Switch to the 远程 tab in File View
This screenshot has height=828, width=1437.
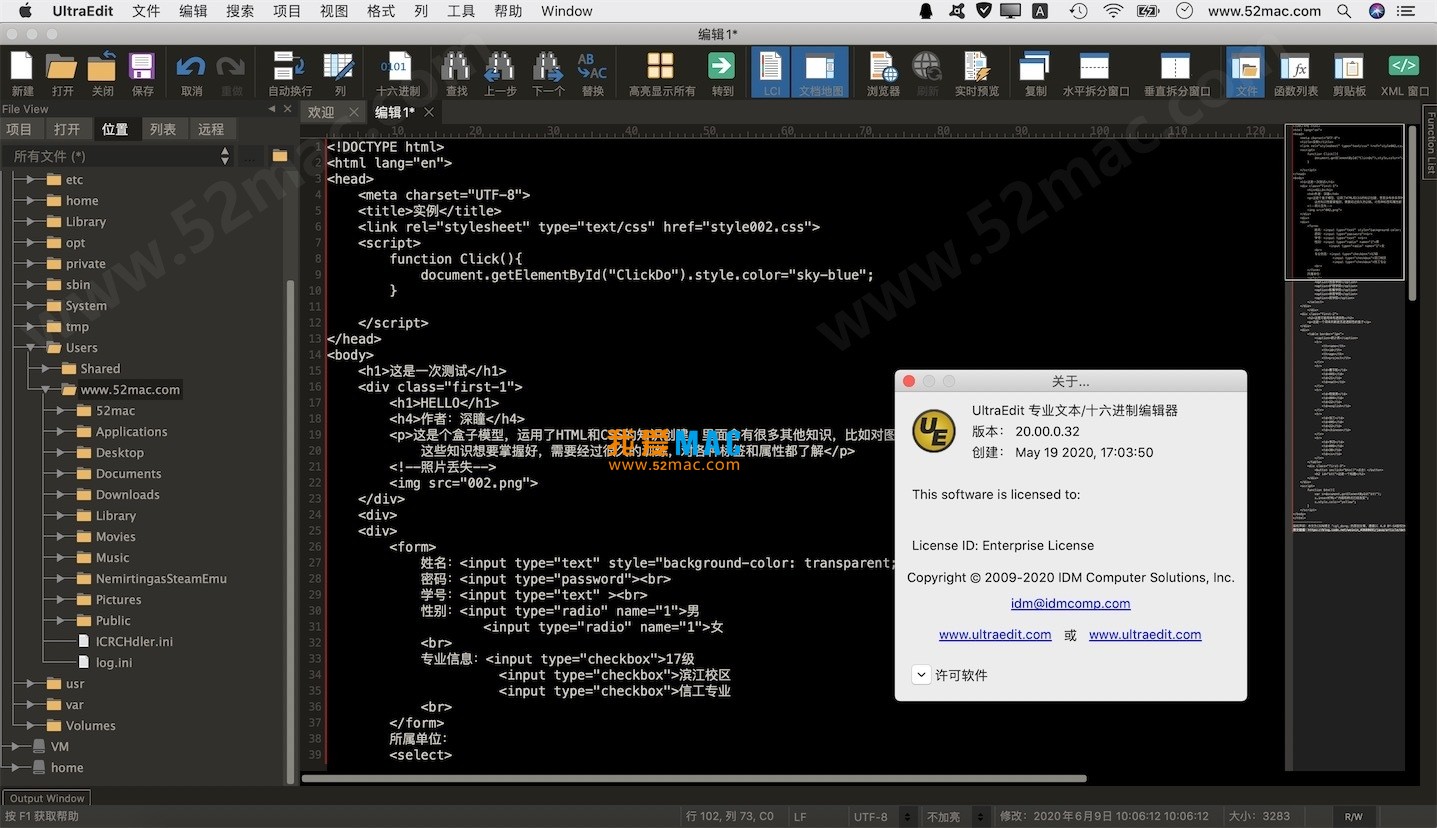click(211, 129)
